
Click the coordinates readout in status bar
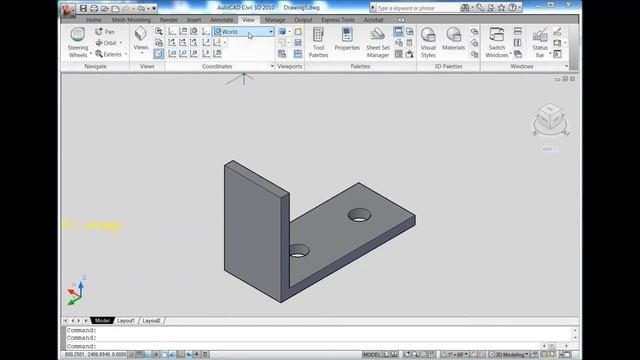tap(95, 354)
